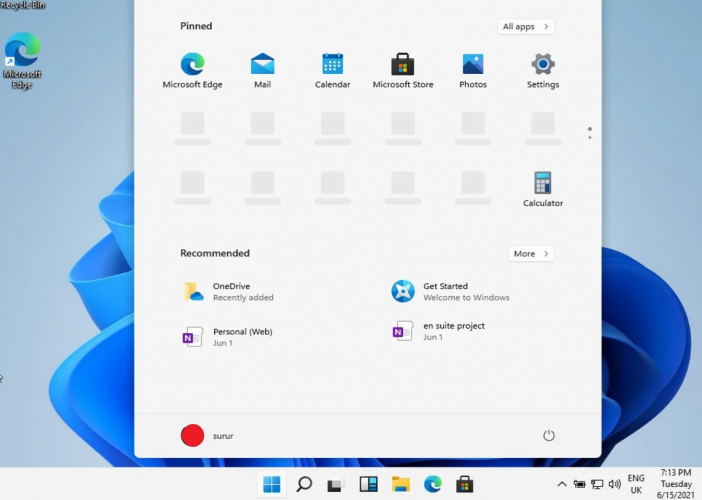Launch Edge from the taskbar

tap(433, 484)
